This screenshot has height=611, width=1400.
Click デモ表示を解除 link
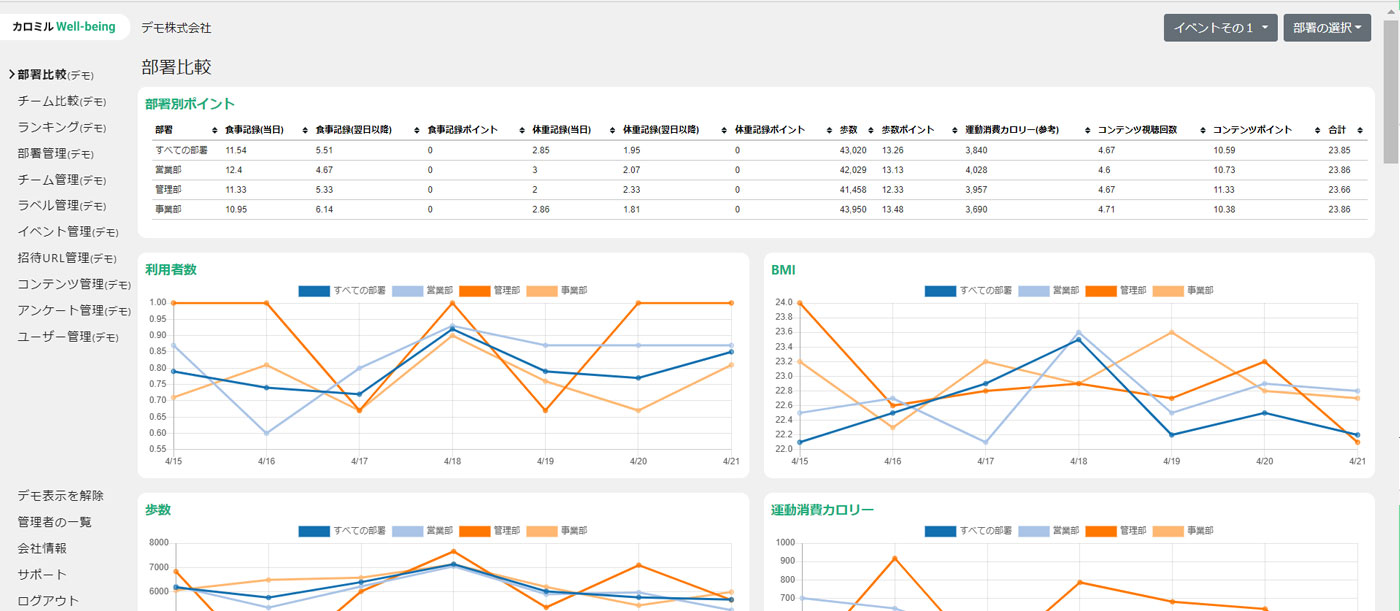click(x=60, y=496)
